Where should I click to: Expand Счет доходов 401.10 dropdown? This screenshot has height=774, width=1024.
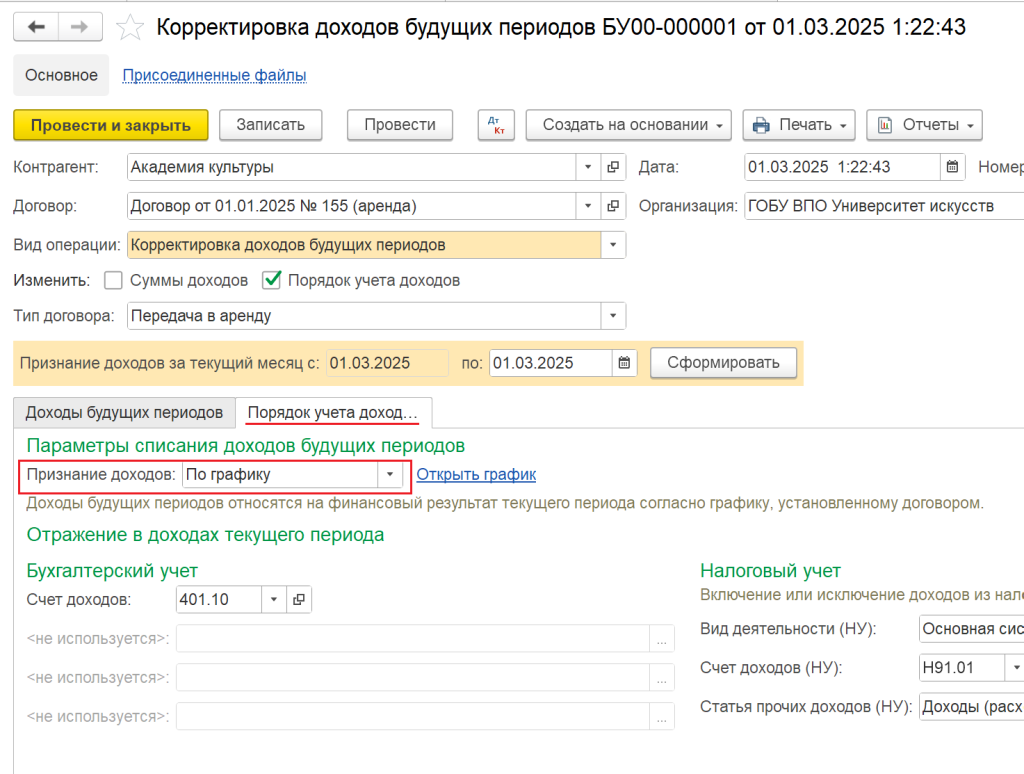point(274,600)
